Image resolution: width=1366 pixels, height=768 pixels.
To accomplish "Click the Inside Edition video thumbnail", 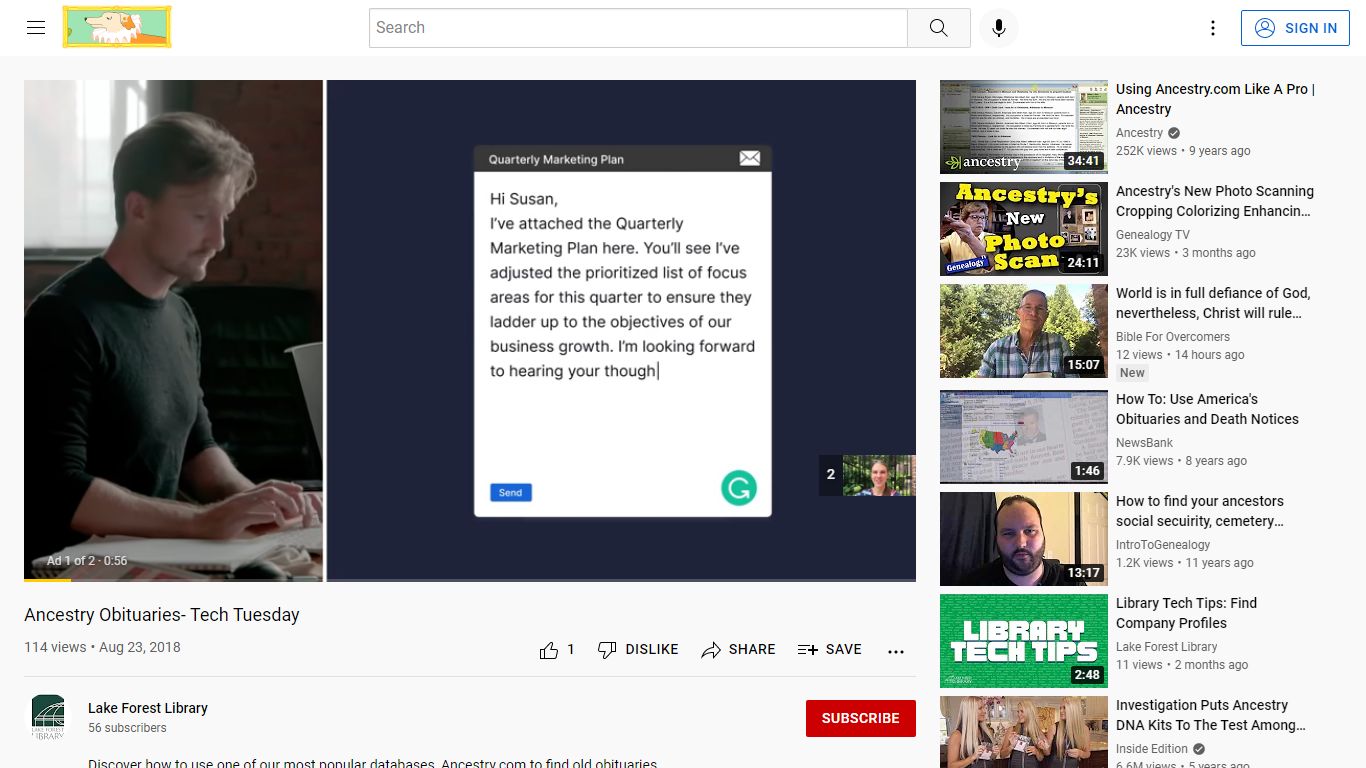I will point(1024,732).
